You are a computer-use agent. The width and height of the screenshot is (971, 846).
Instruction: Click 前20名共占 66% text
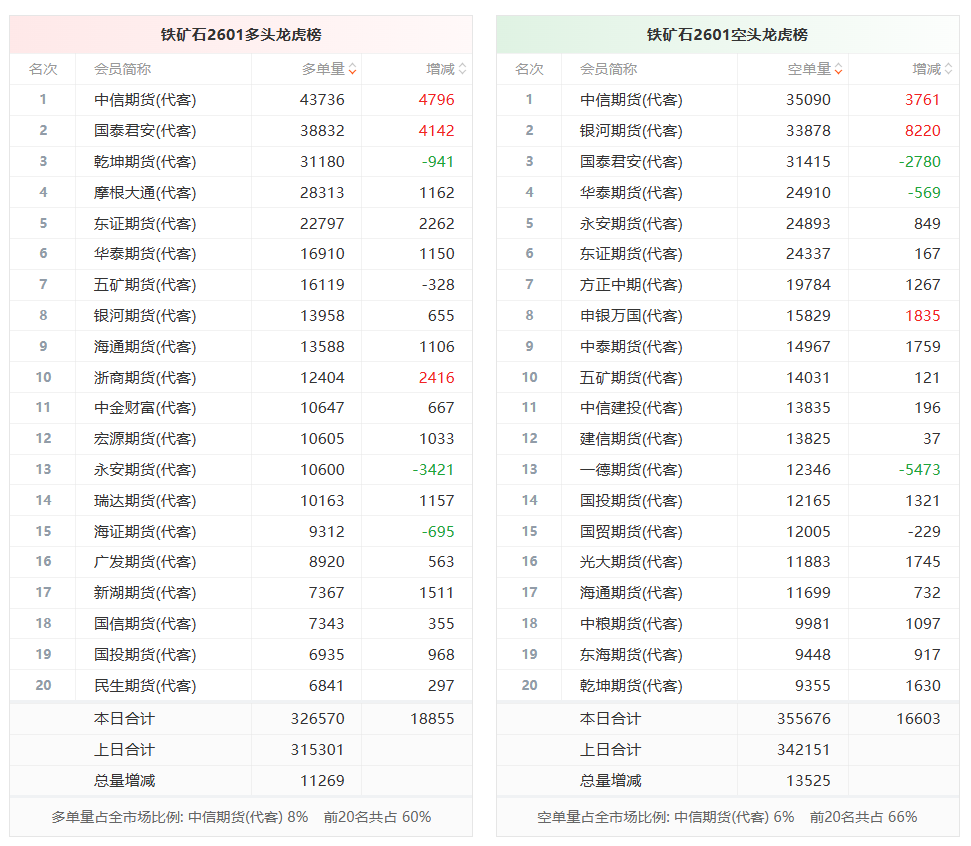863,818
